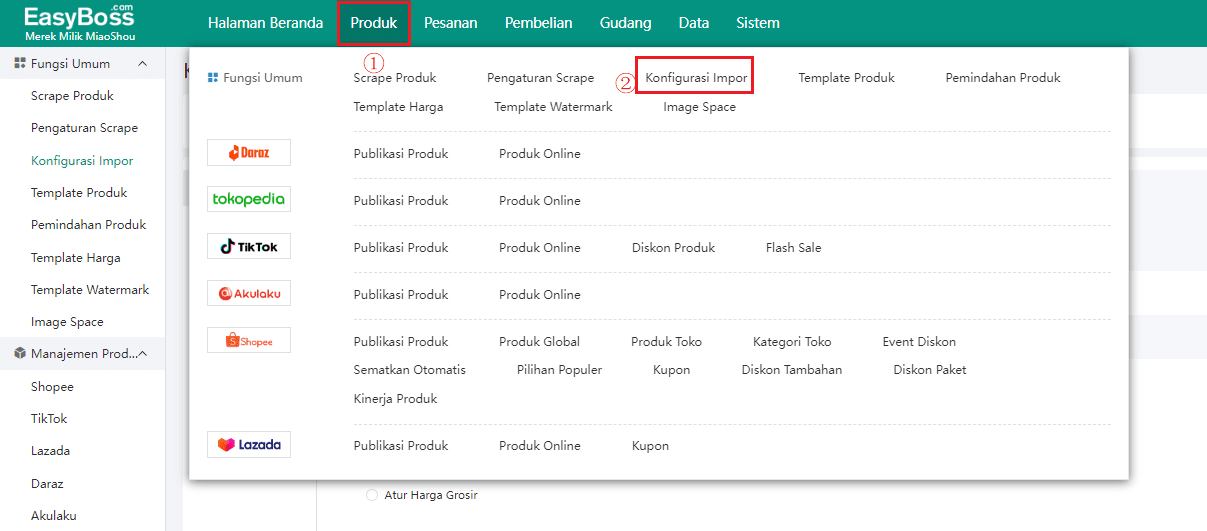This screenshot has width=1207, height=531.
Task: Open Flash Sale under TikTok
Action: click(x=793, y=248)
